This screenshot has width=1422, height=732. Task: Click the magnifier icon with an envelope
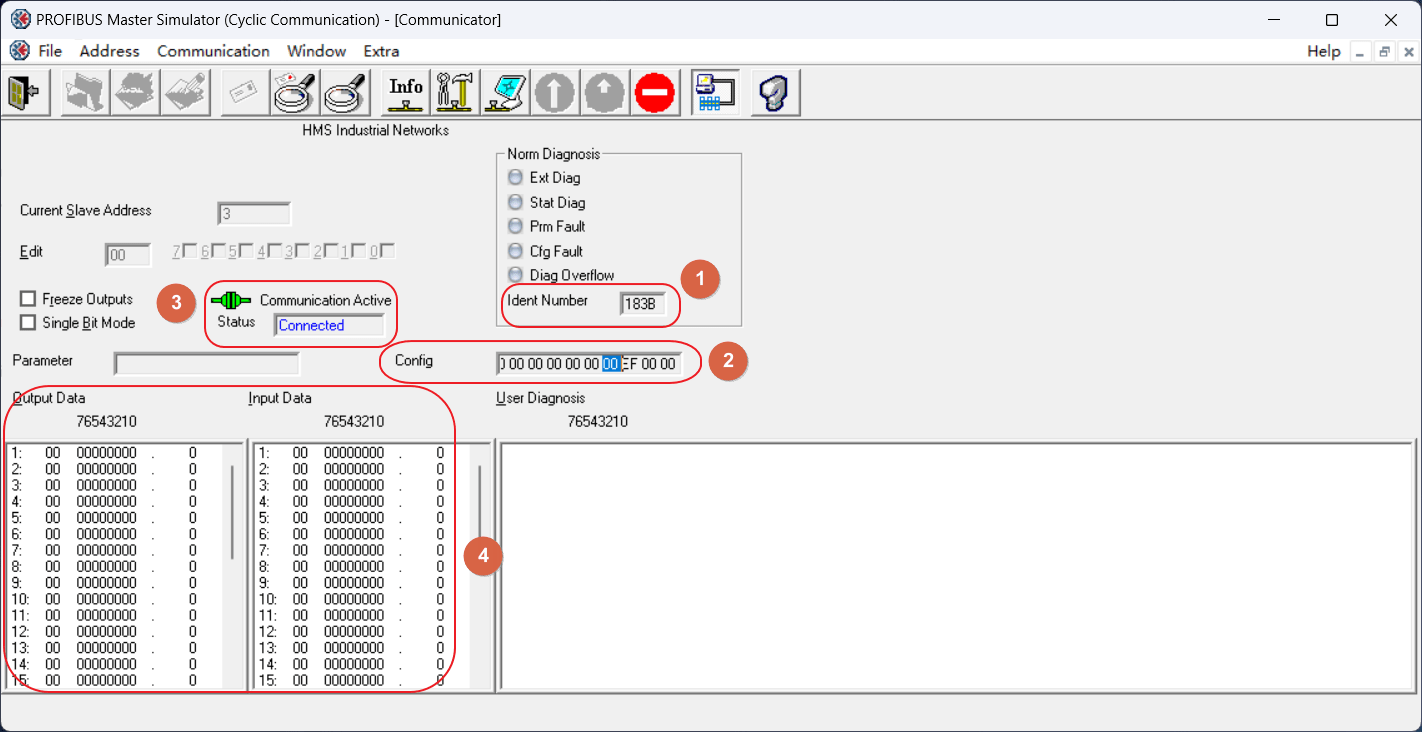[x=295, y=93]
